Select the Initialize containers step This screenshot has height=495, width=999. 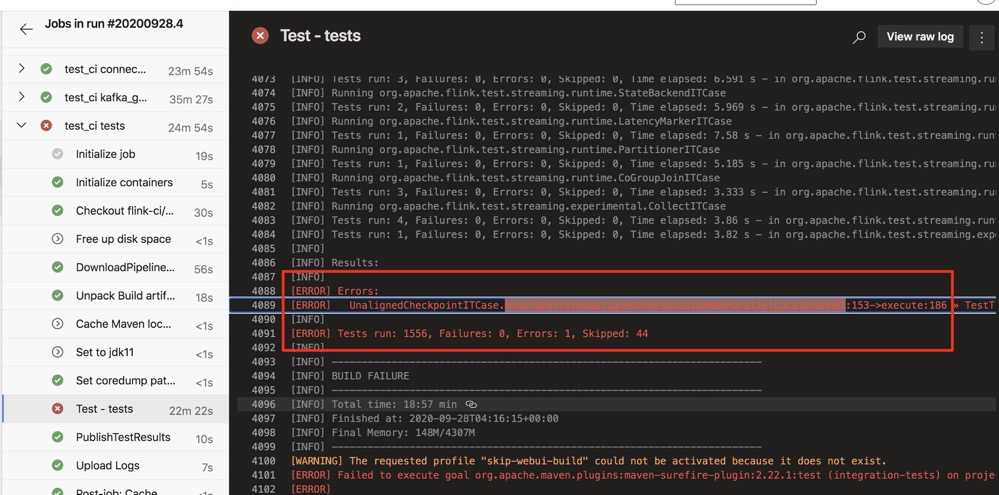tap(115, 183)
